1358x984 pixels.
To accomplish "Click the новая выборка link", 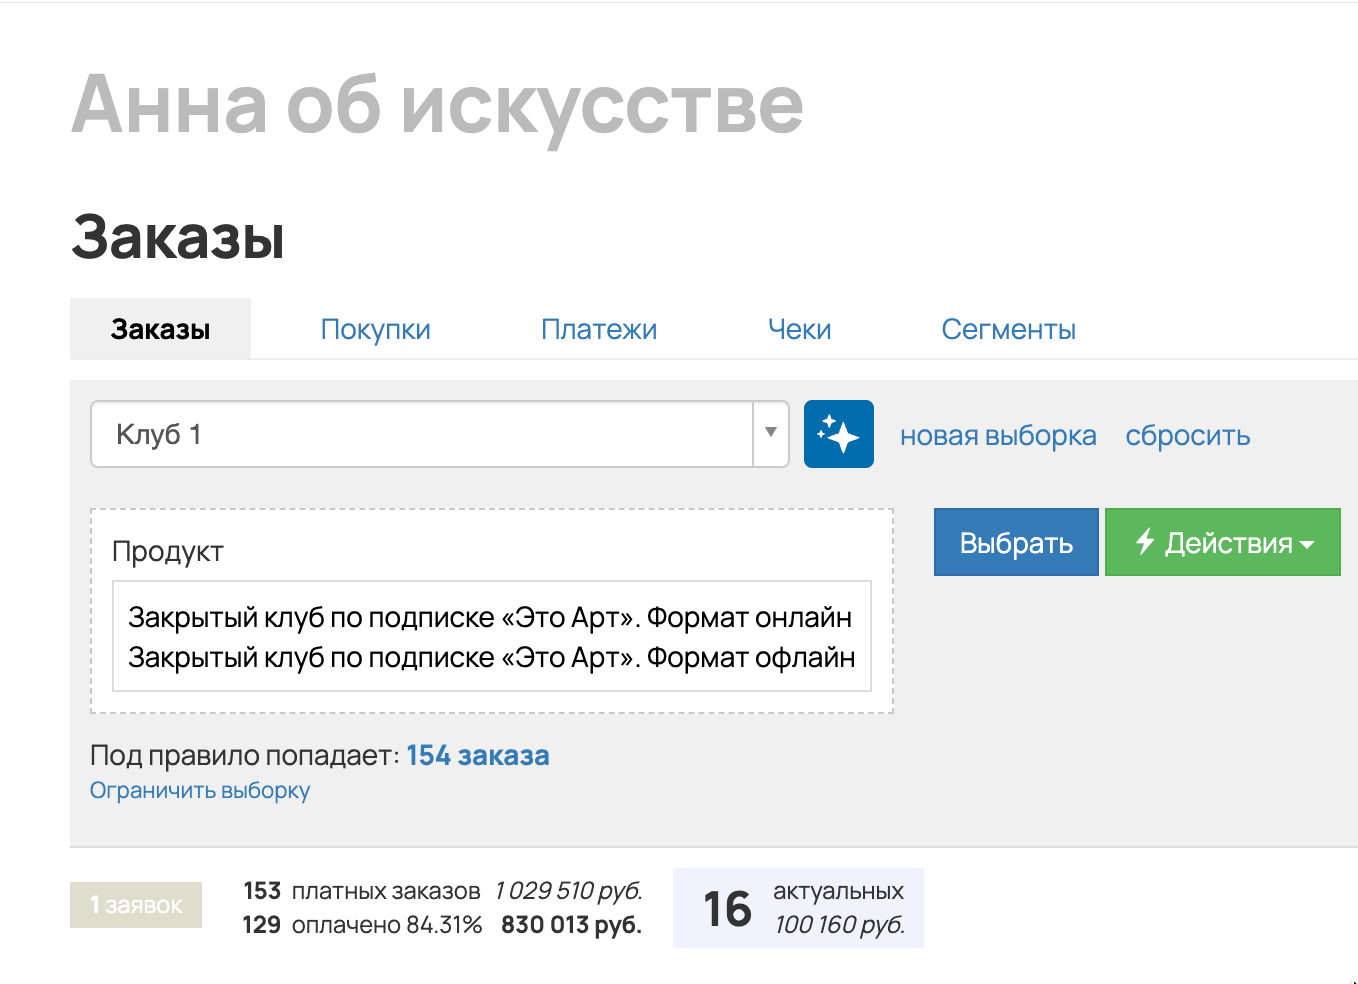I will pyautogui.click(x=998, y=436).
